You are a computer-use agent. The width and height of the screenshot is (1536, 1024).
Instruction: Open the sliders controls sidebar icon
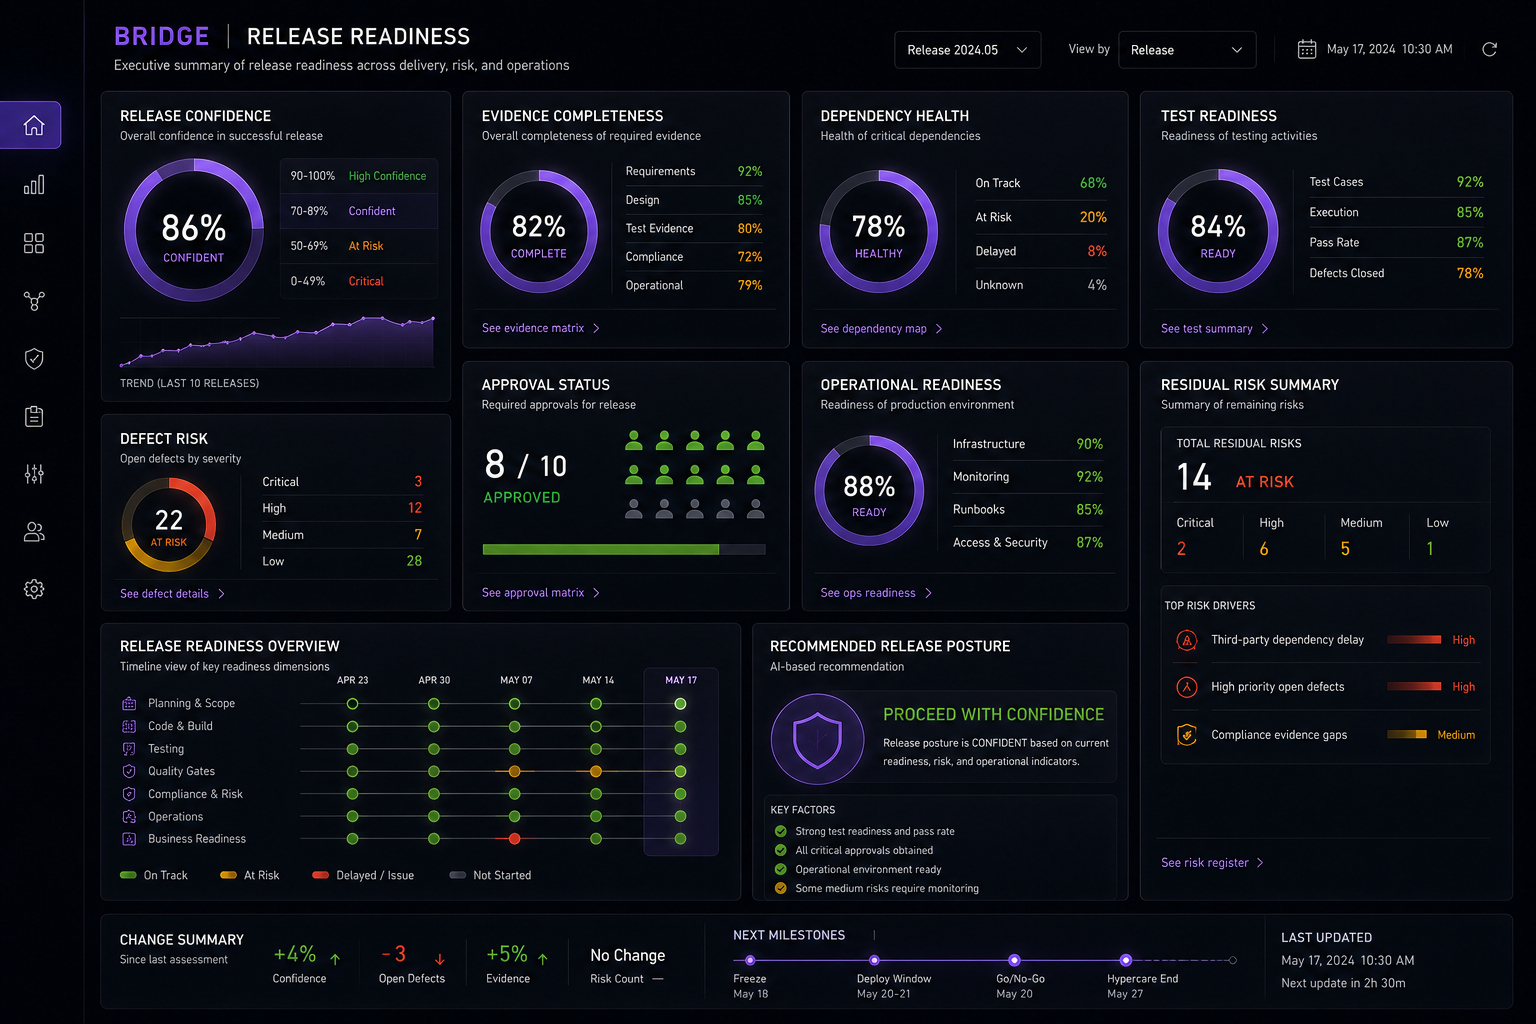(x=34, y=474)
